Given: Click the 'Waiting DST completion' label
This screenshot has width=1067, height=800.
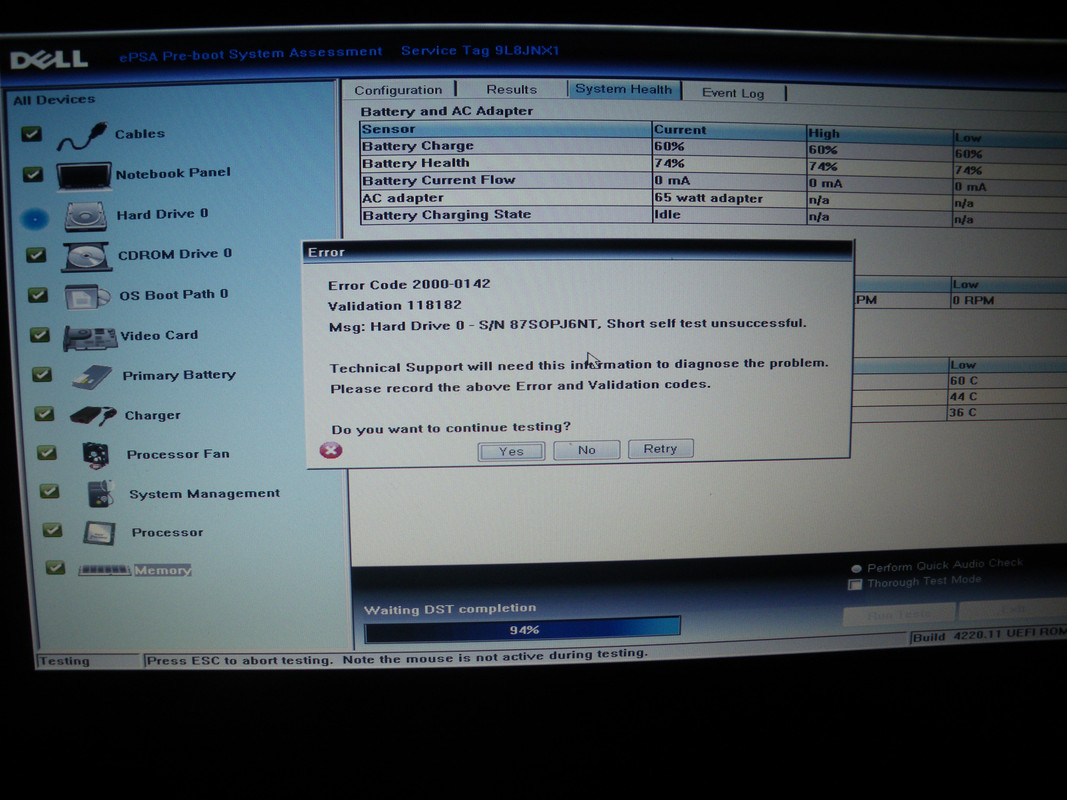Looking at the screenshot, I should (x=450, y=609).
